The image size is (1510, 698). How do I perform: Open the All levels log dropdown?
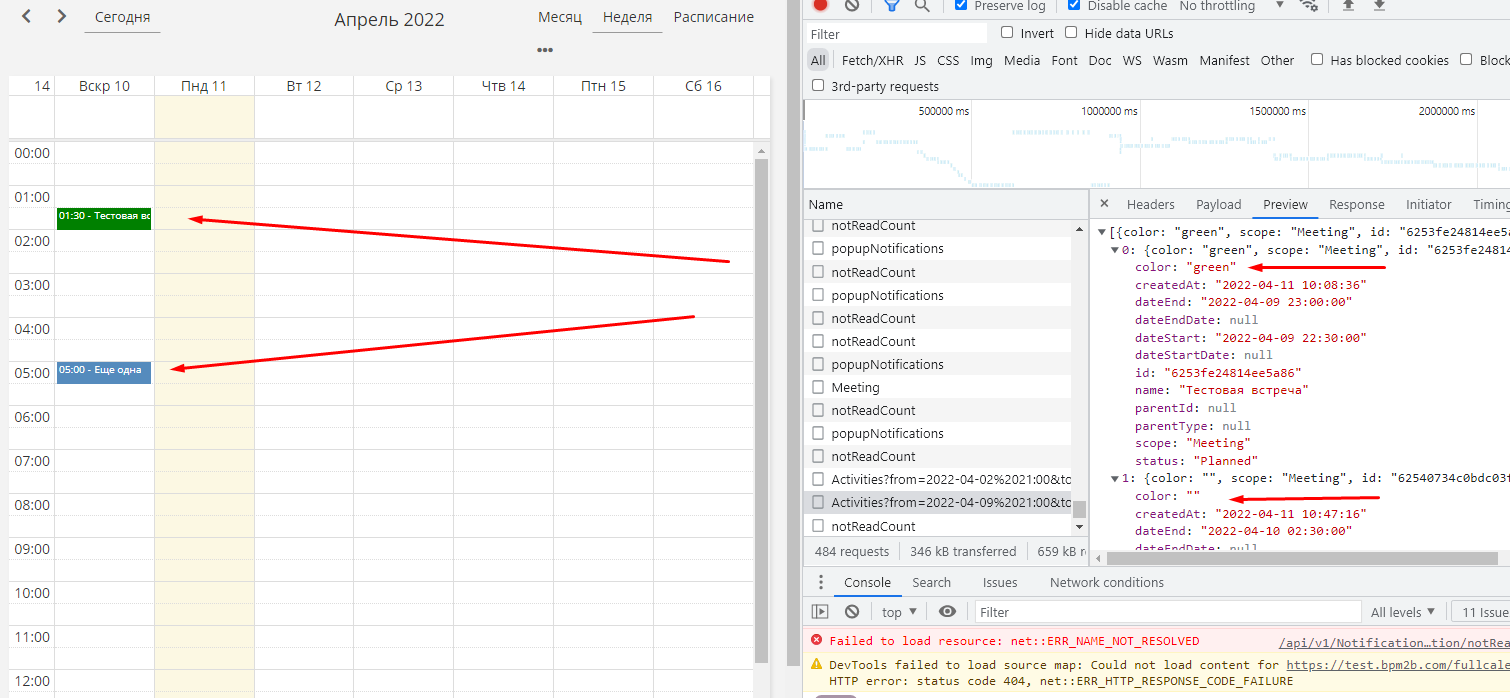(x=1402, y=612)
